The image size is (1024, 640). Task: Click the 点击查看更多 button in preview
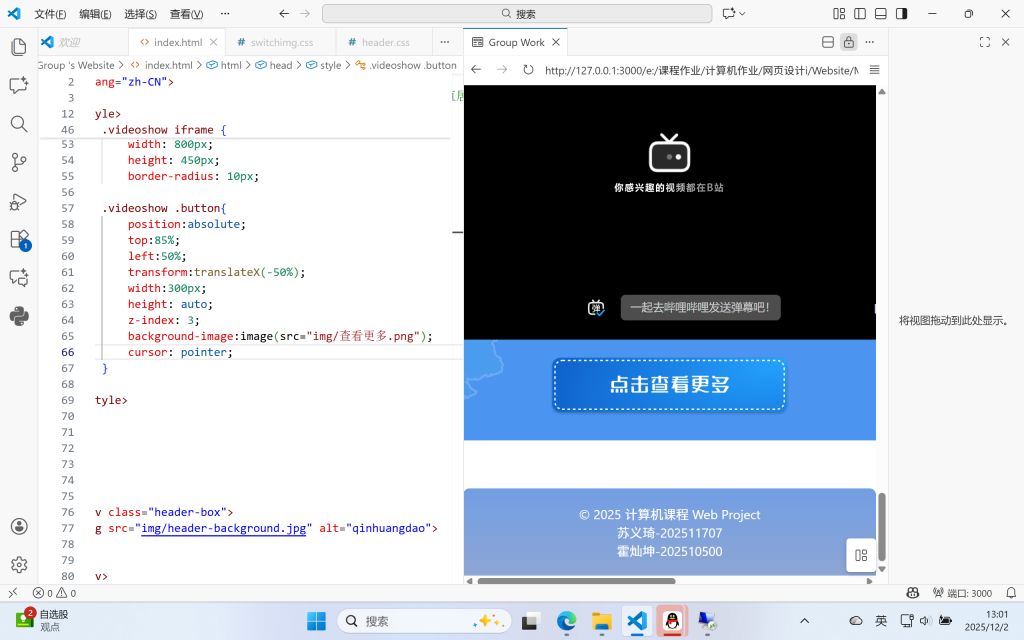(669, 385)
